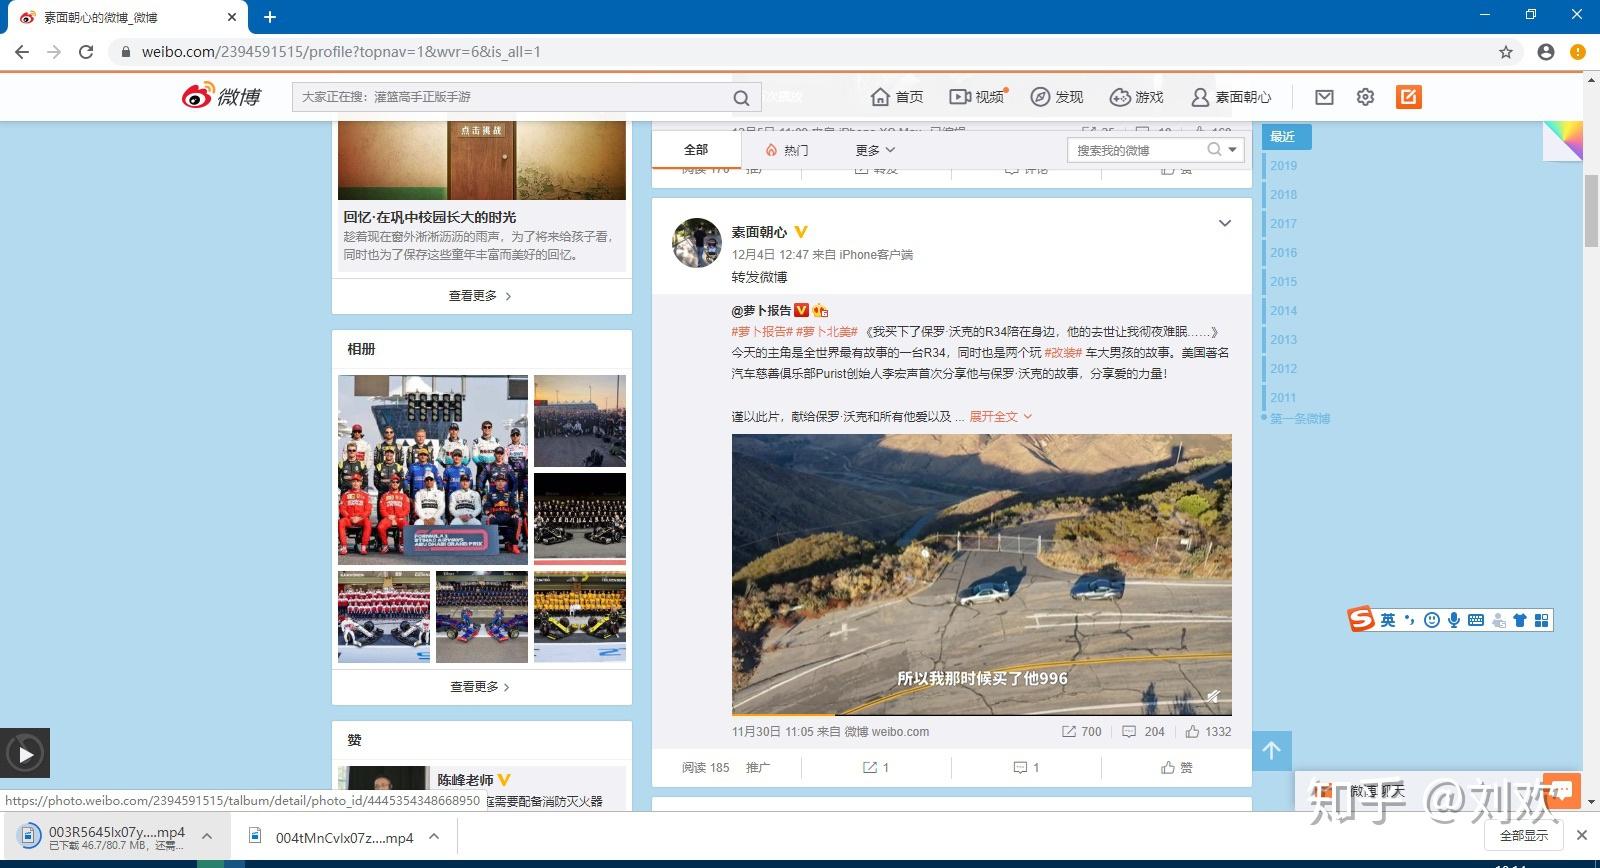
Task: Click 素面朝心 avatar in post
Action: pyautogui.click(x=697, y=243)
